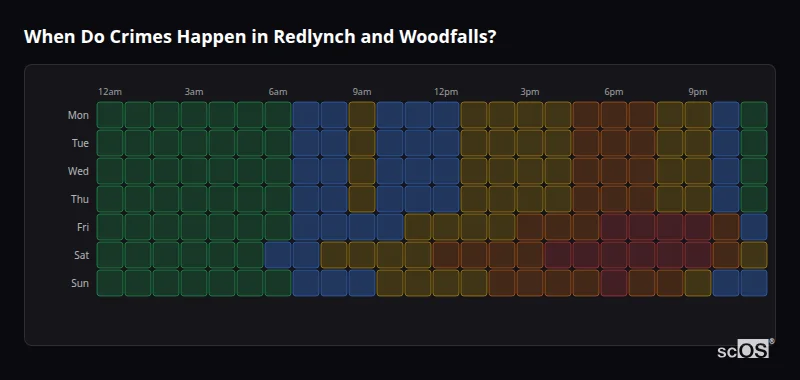Click the 3pm column label

click(x=530, y=92)
